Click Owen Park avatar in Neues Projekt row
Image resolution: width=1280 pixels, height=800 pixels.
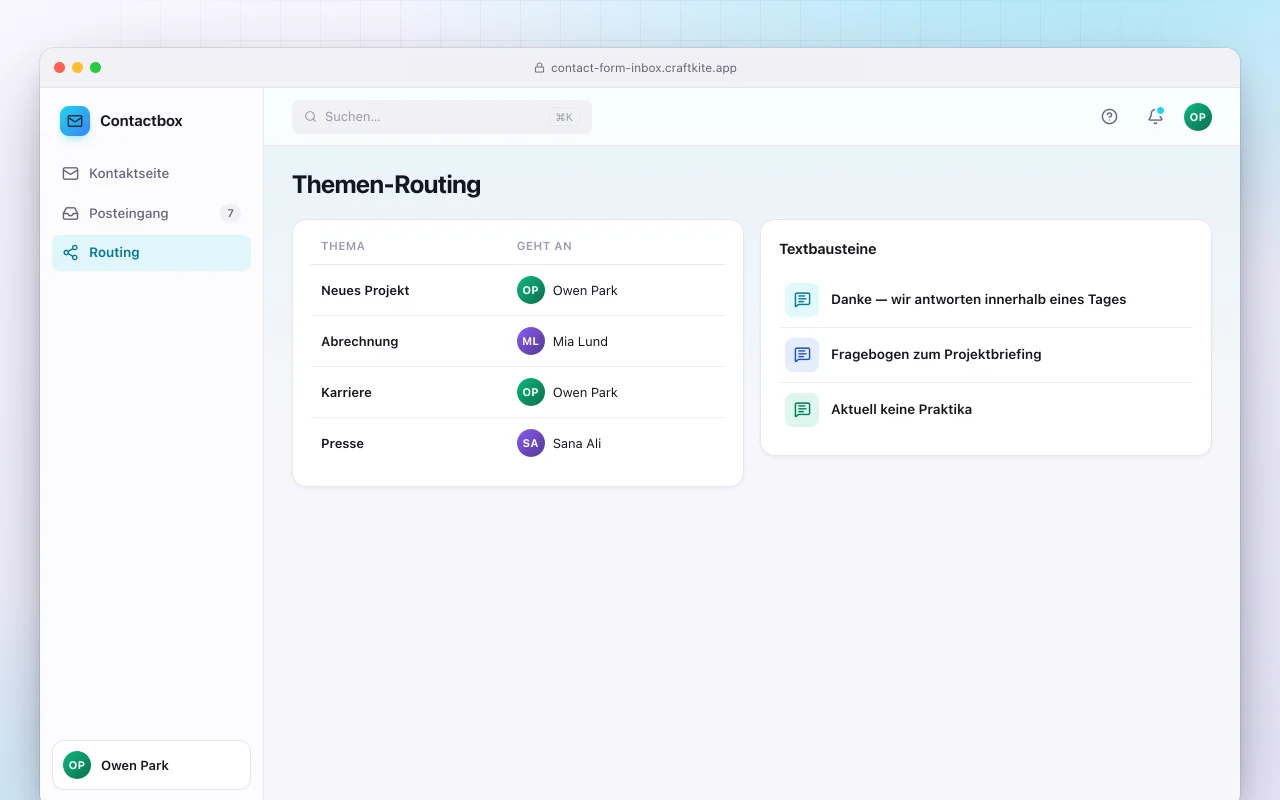point(531,290)
